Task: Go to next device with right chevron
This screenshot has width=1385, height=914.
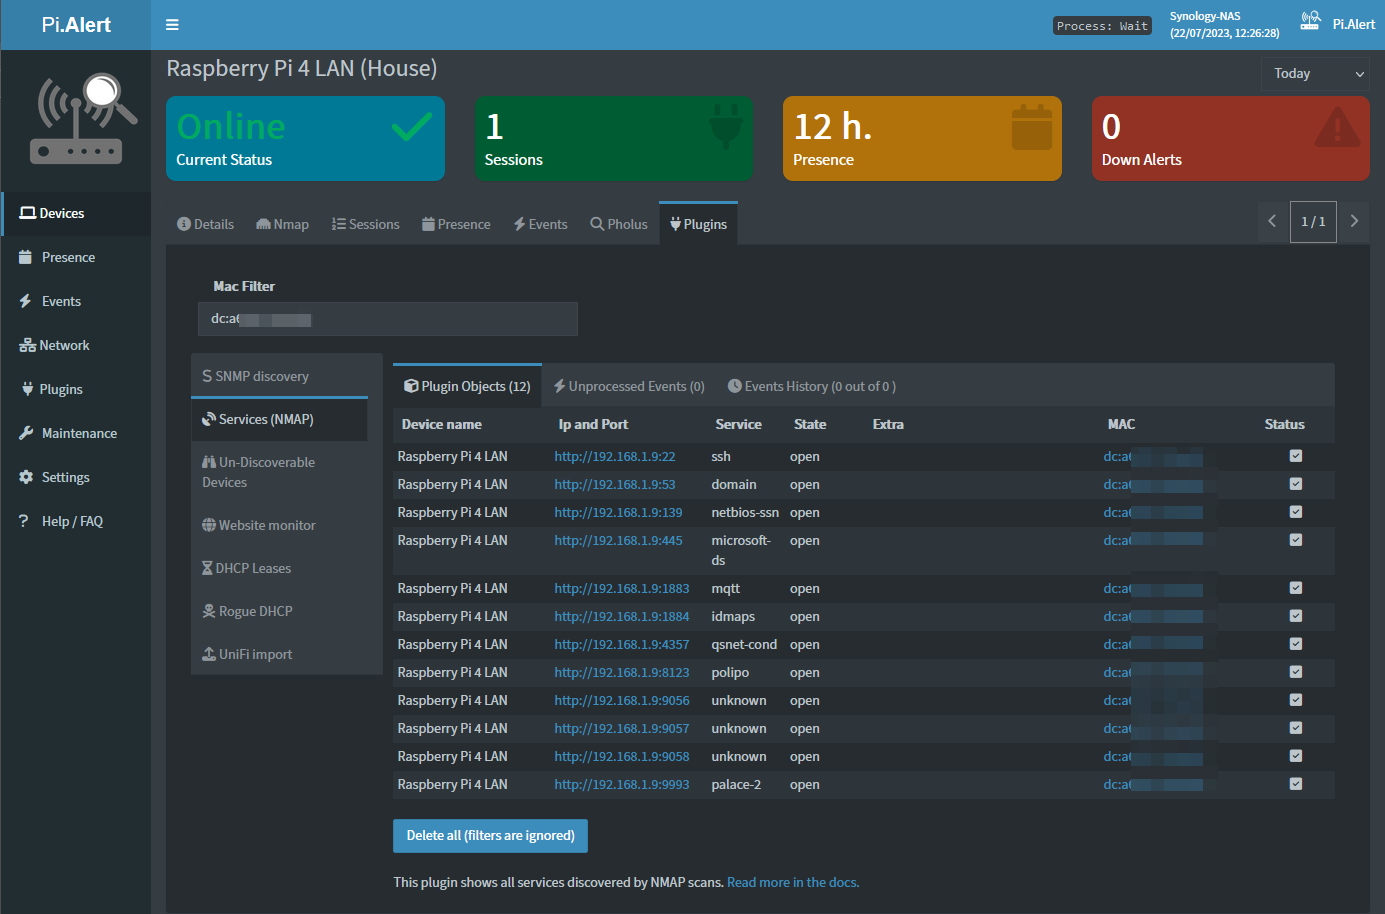Action: click(x=1354, y=221)
